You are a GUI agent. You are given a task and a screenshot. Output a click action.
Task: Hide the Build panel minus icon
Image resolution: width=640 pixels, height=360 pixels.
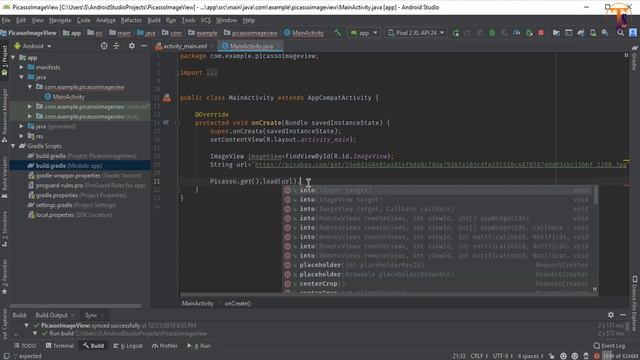coord(623,315)
